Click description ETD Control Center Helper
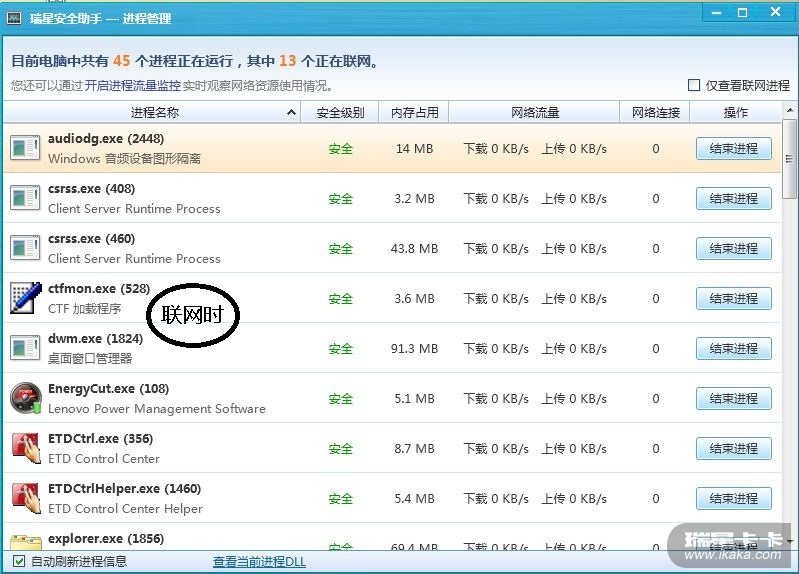 [125, 509]
